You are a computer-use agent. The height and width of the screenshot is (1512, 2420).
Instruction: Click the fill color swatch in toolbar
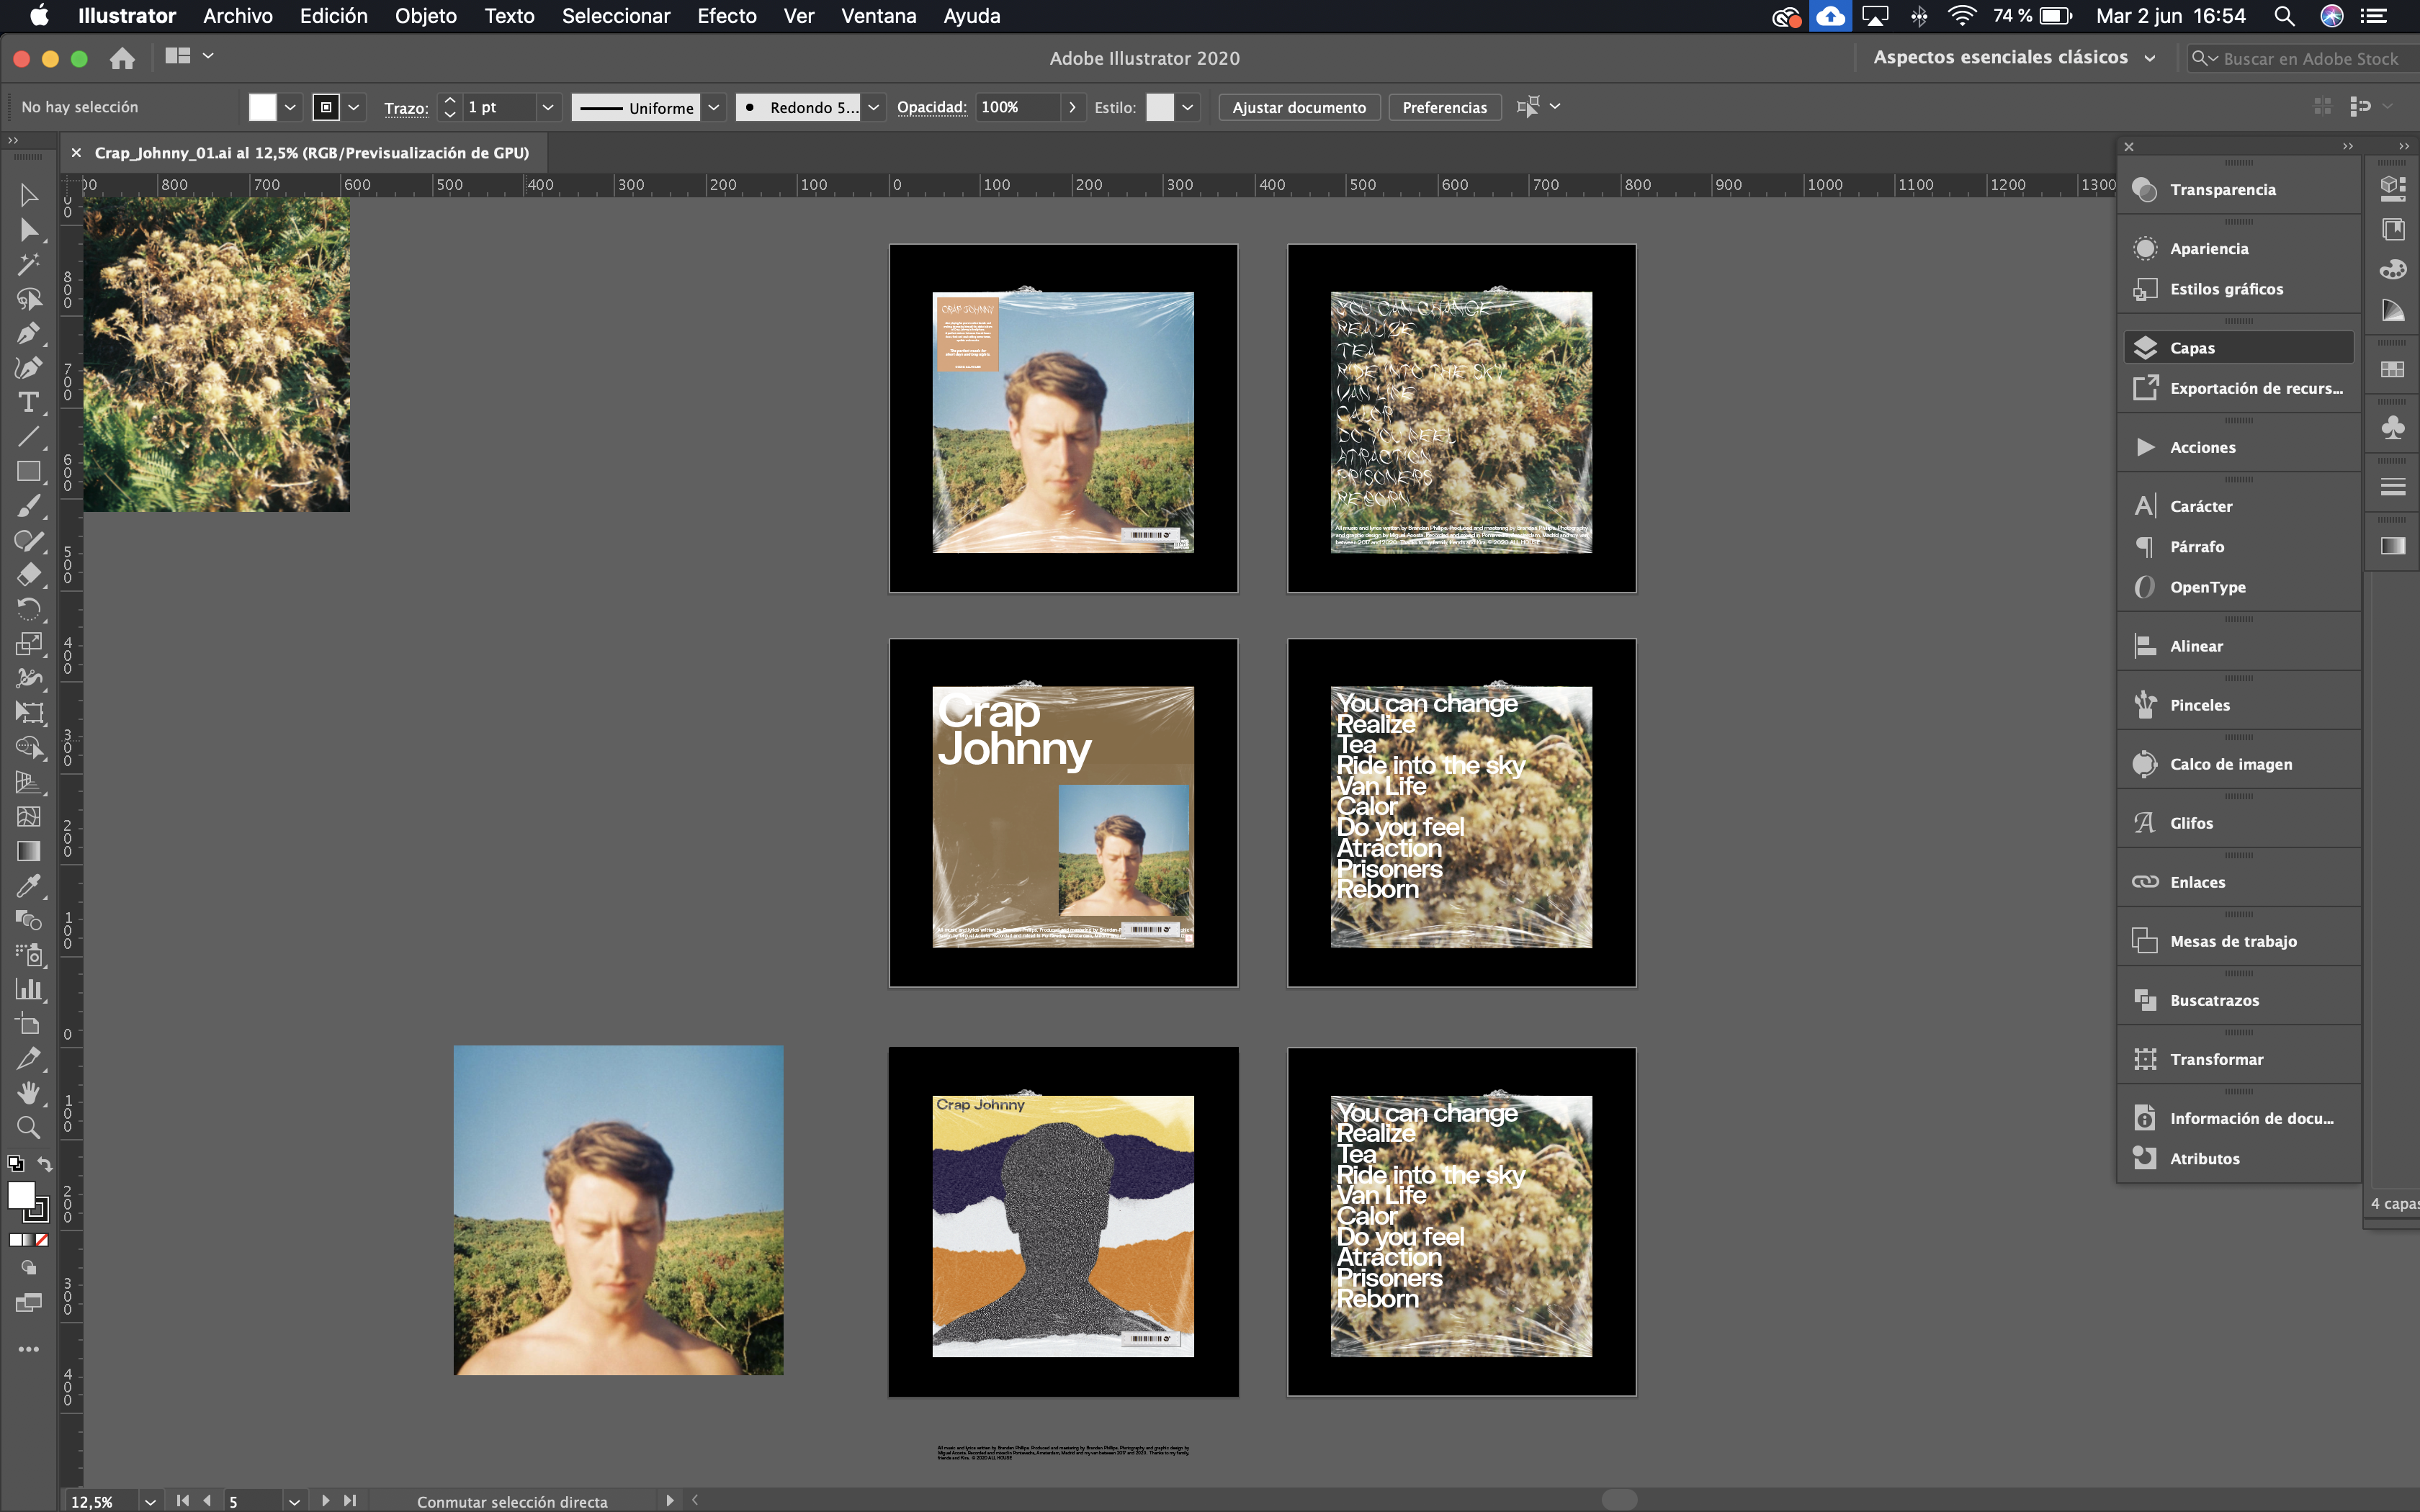pos(21,1195)
